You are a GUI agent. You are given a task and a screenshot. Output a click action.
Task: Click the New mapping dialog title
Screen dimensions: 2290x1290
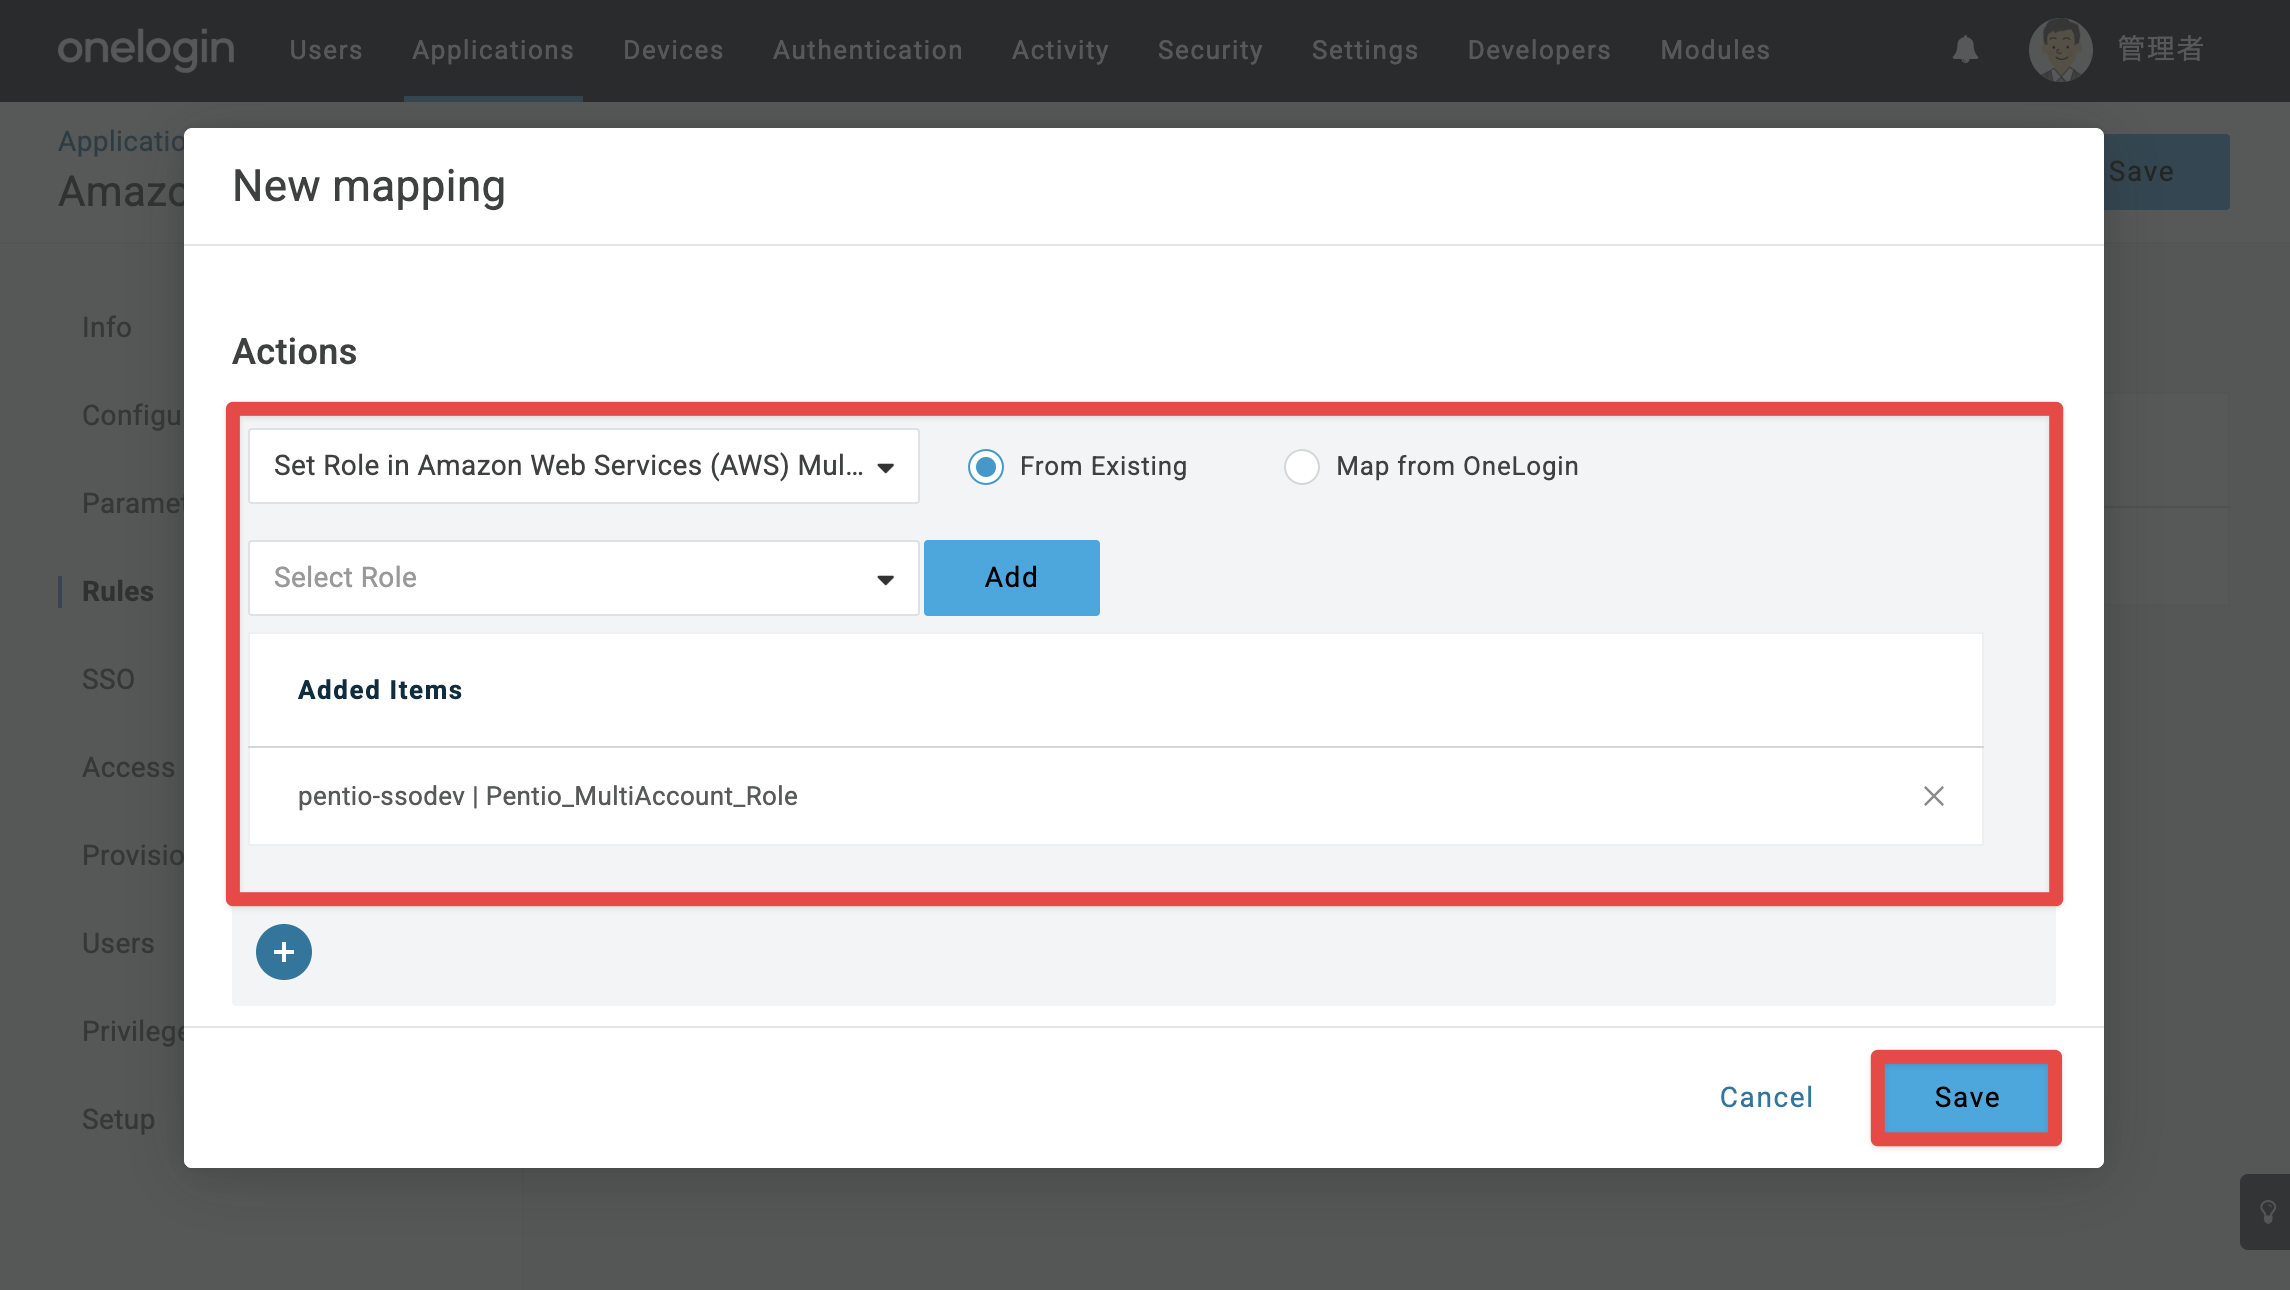click(369, 187)
